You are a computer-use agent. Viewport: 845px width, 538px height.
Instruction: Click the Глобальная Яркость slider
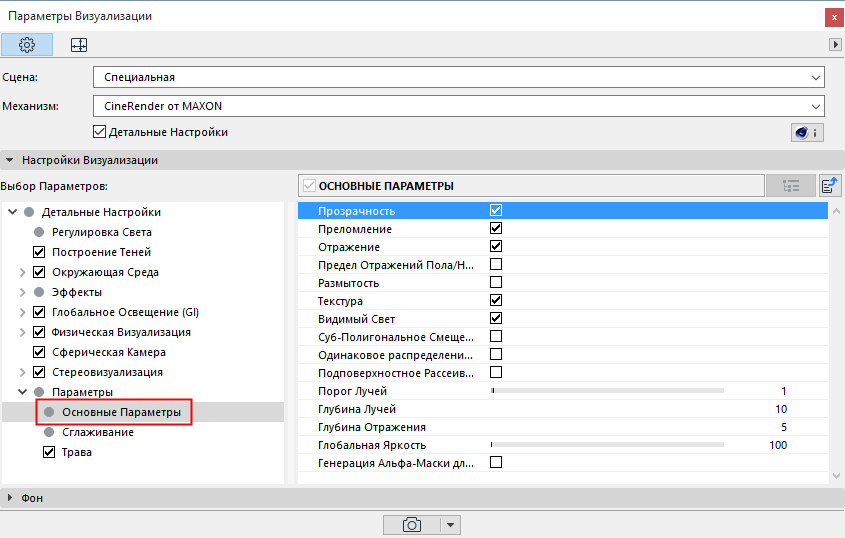pos(607,444)
